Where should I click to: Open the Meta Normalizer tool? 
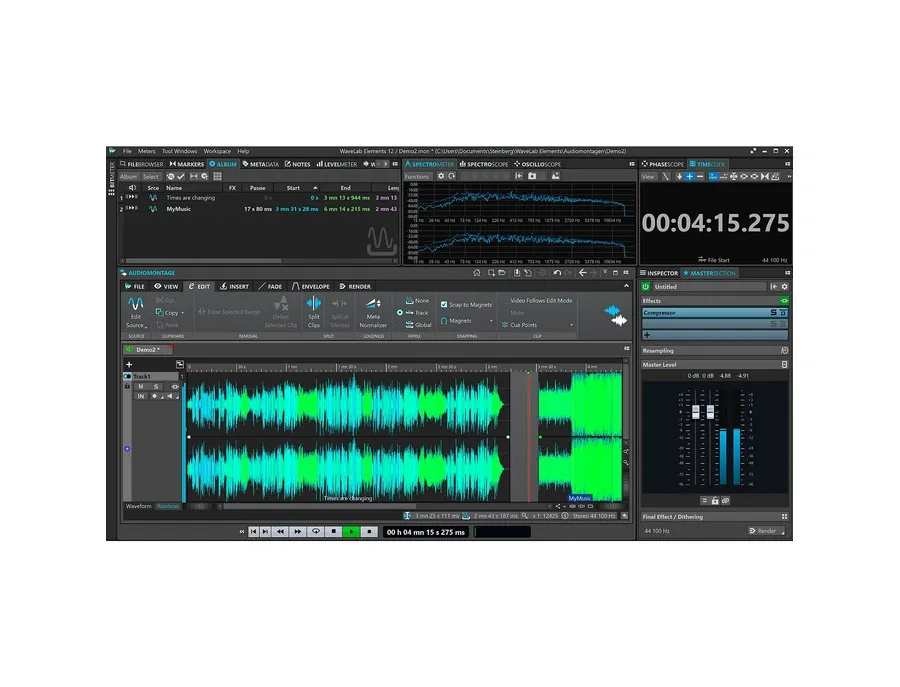tap(373, 312)
